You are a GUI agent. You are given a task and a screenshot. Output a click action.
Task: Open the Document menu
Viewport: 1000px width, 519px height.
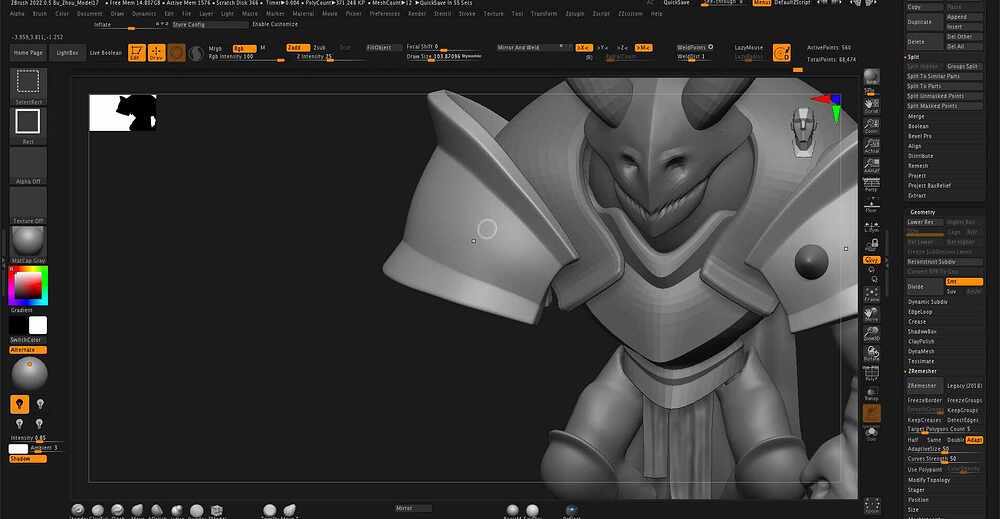[89, 13]
